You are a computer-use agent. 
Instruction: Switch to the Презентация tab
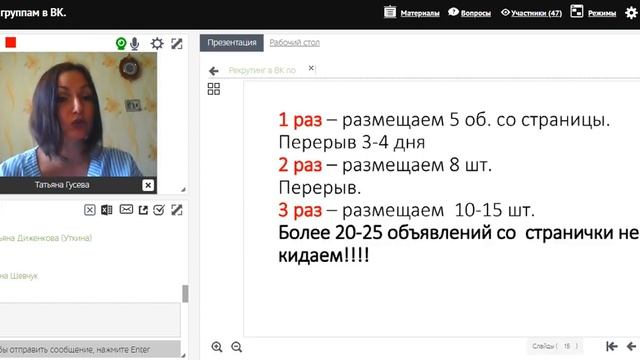pyautogui.click(x=232, y=43)
